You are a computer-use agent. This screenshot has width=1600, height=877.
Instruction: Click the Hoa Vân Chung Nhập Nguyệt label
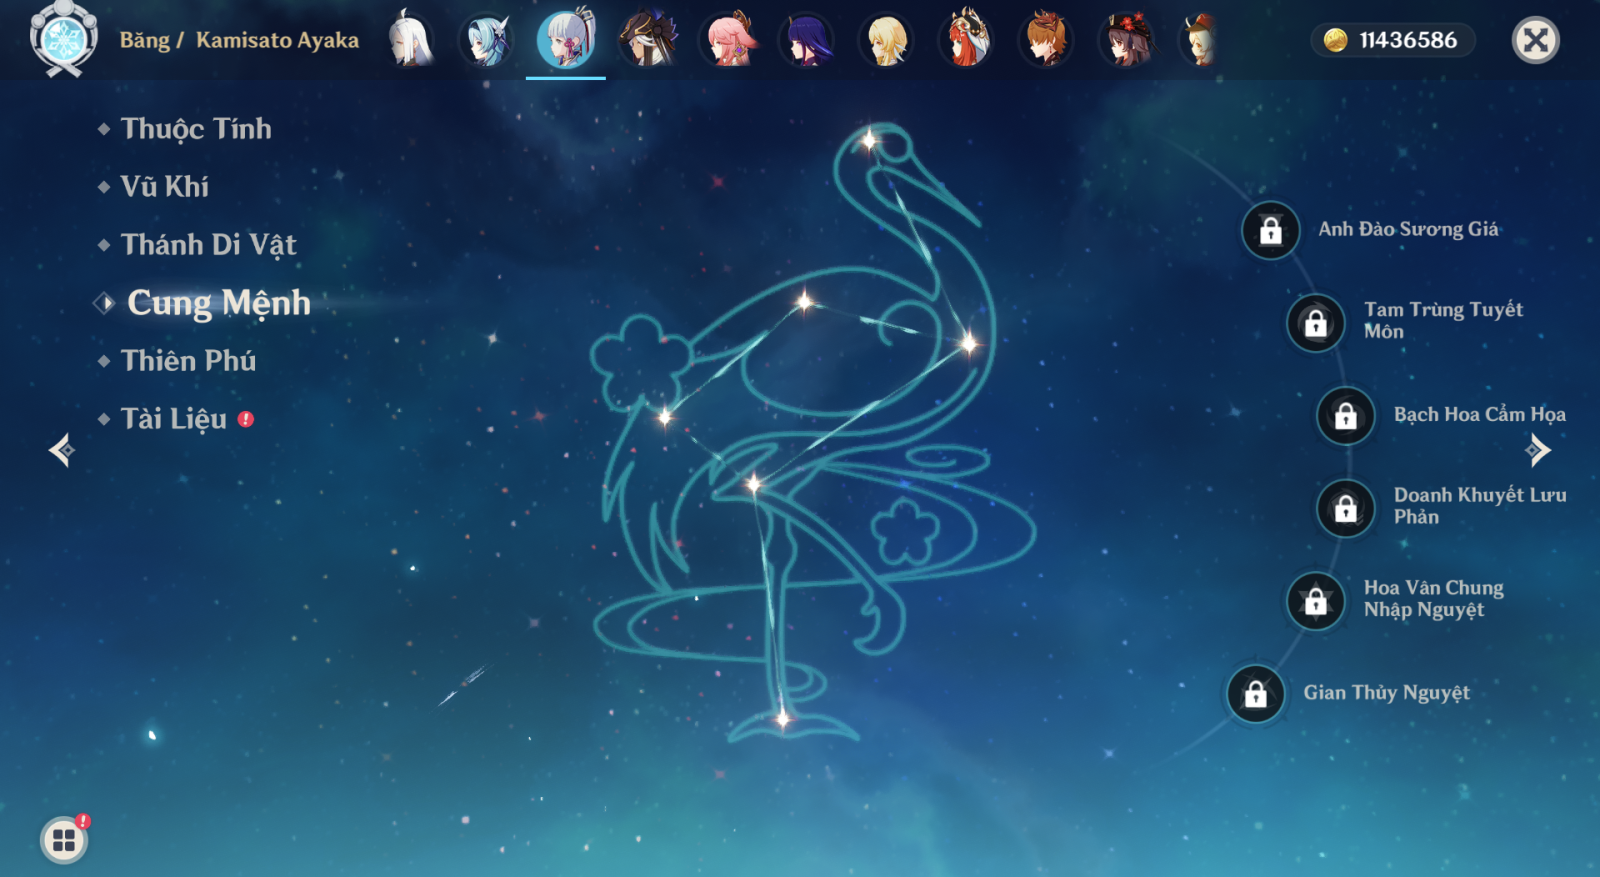(1433, 598)
